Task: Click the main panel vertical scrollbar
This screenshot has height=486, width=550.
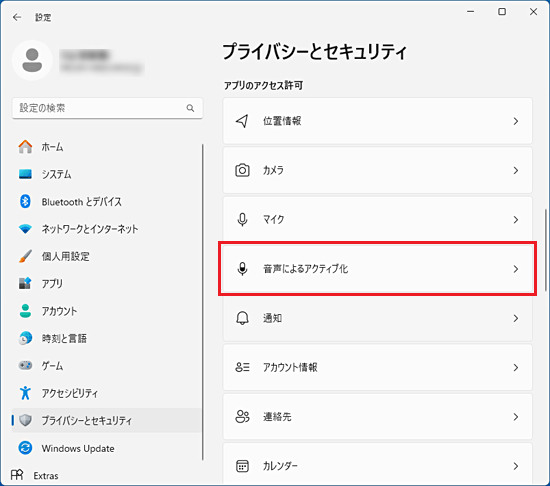Action: point(545,250)
